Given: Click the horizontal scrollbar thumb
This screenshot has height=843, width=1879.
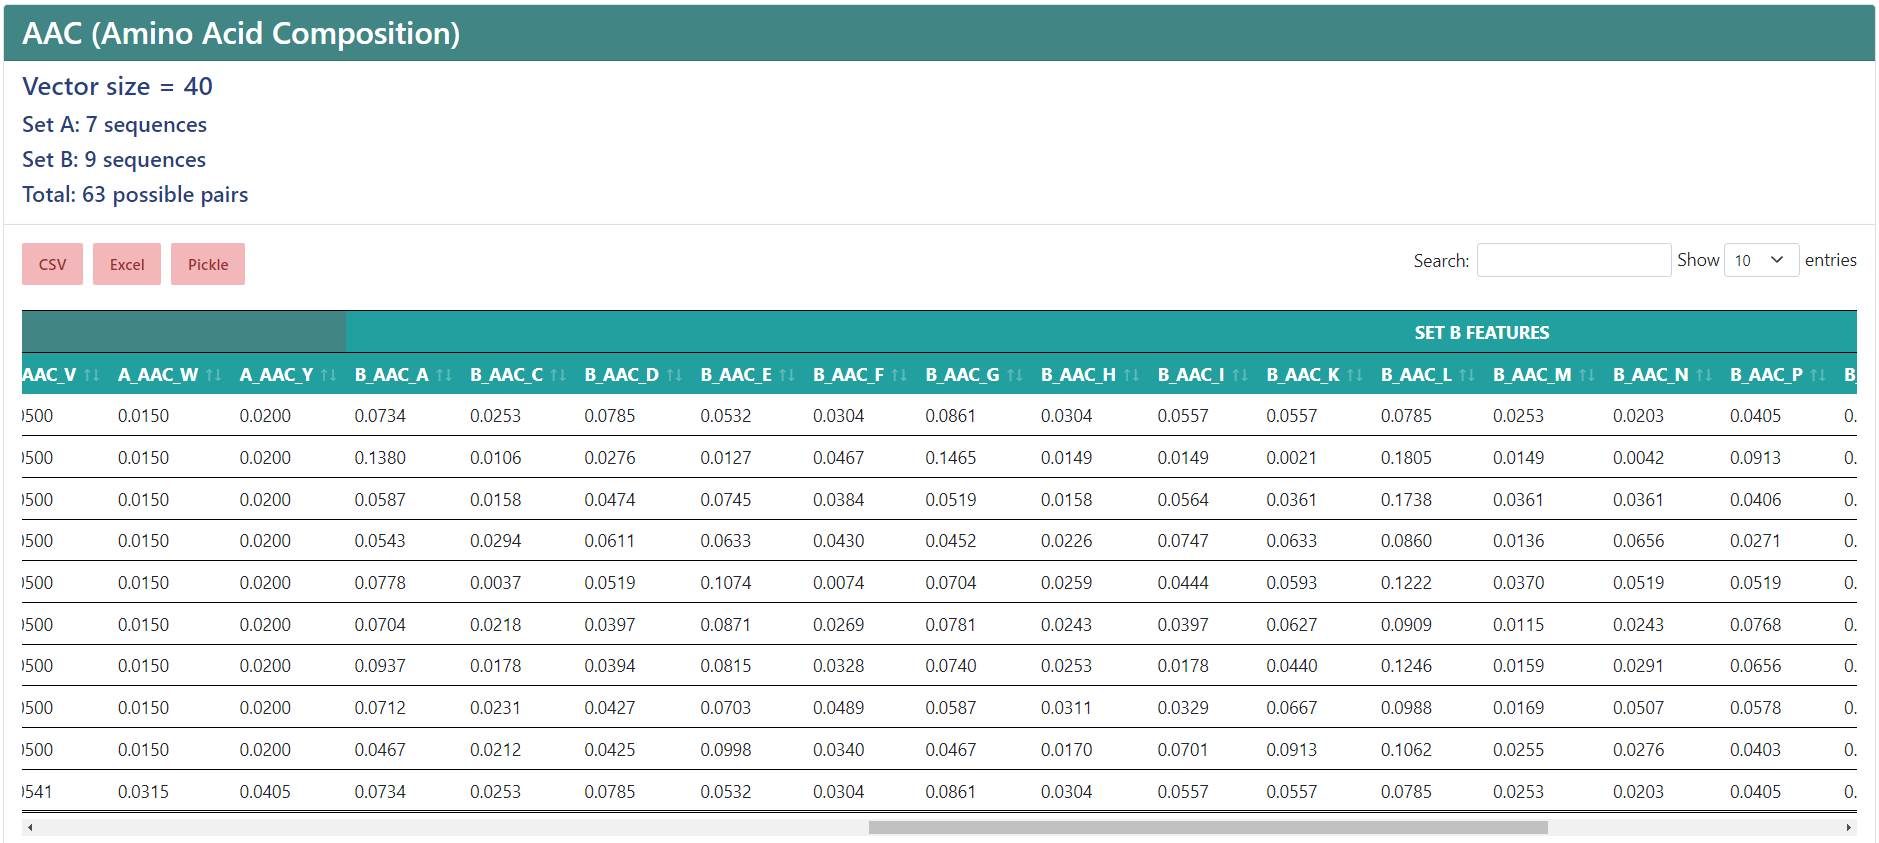Looking at the screenshot, I should [x=1207, y=827].
